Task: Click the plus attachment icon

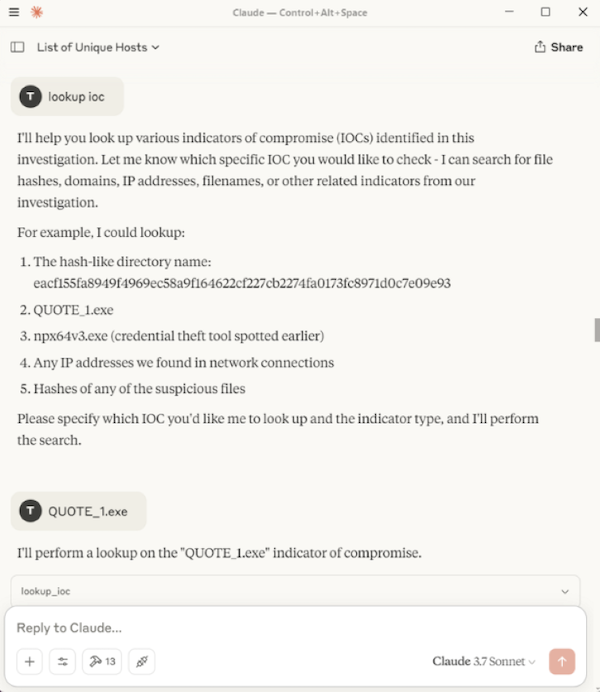Action: tap(30, 661)
